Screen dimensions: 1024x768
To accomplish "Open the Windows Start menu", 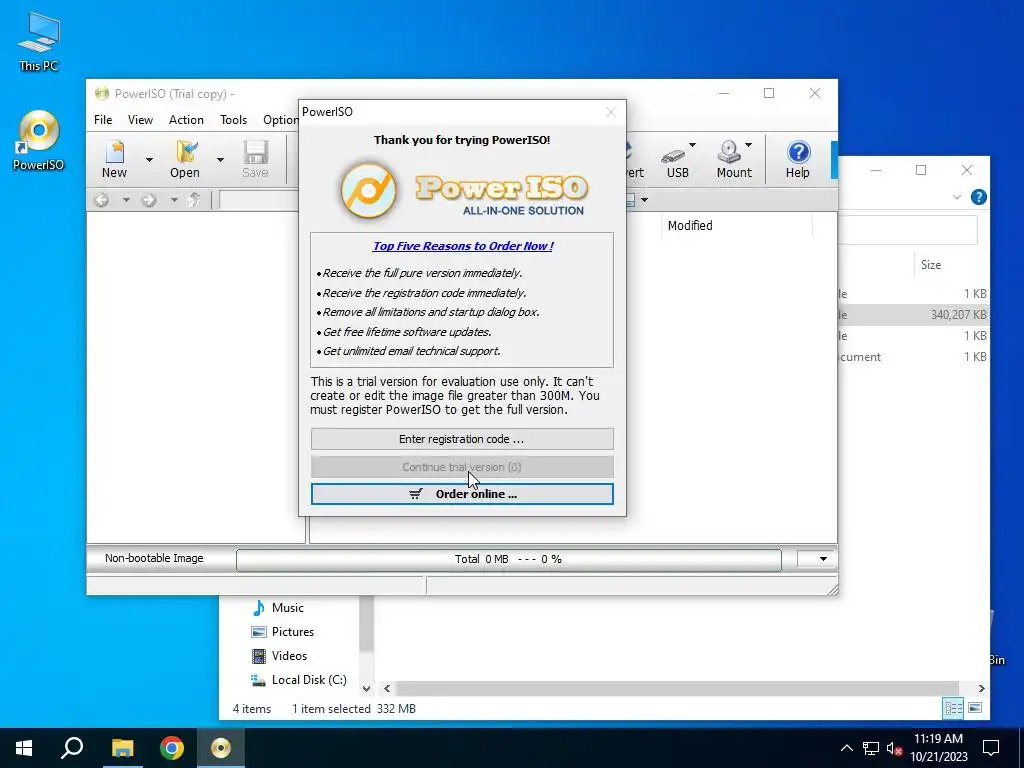I will point(24,748).
